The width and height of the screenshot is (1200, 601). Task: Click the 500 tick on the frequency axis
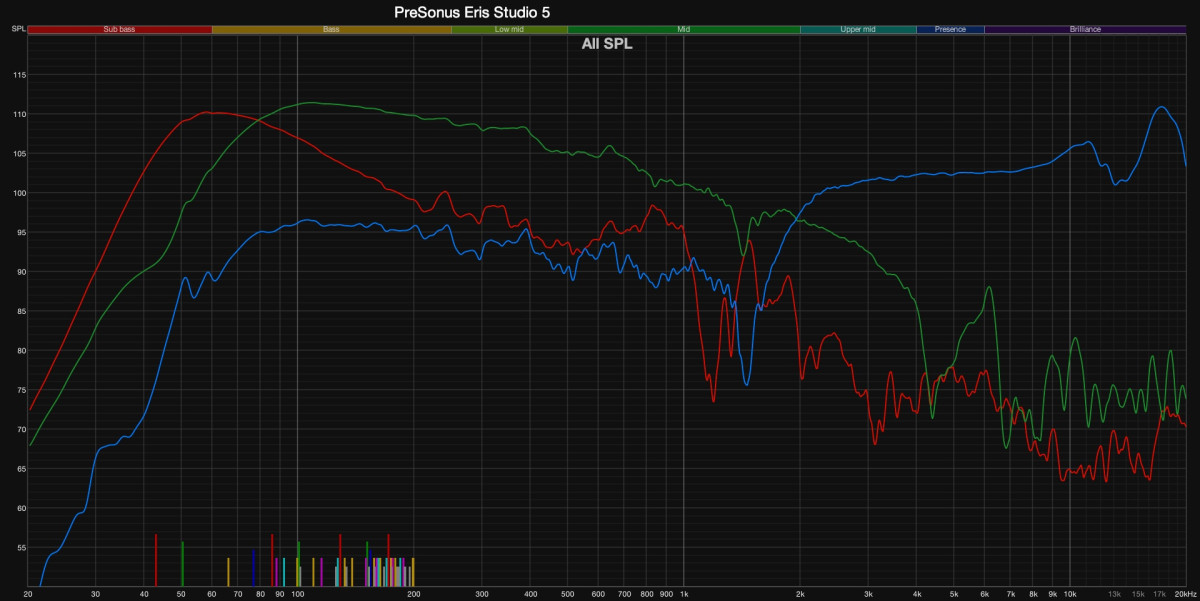(568, 594)
